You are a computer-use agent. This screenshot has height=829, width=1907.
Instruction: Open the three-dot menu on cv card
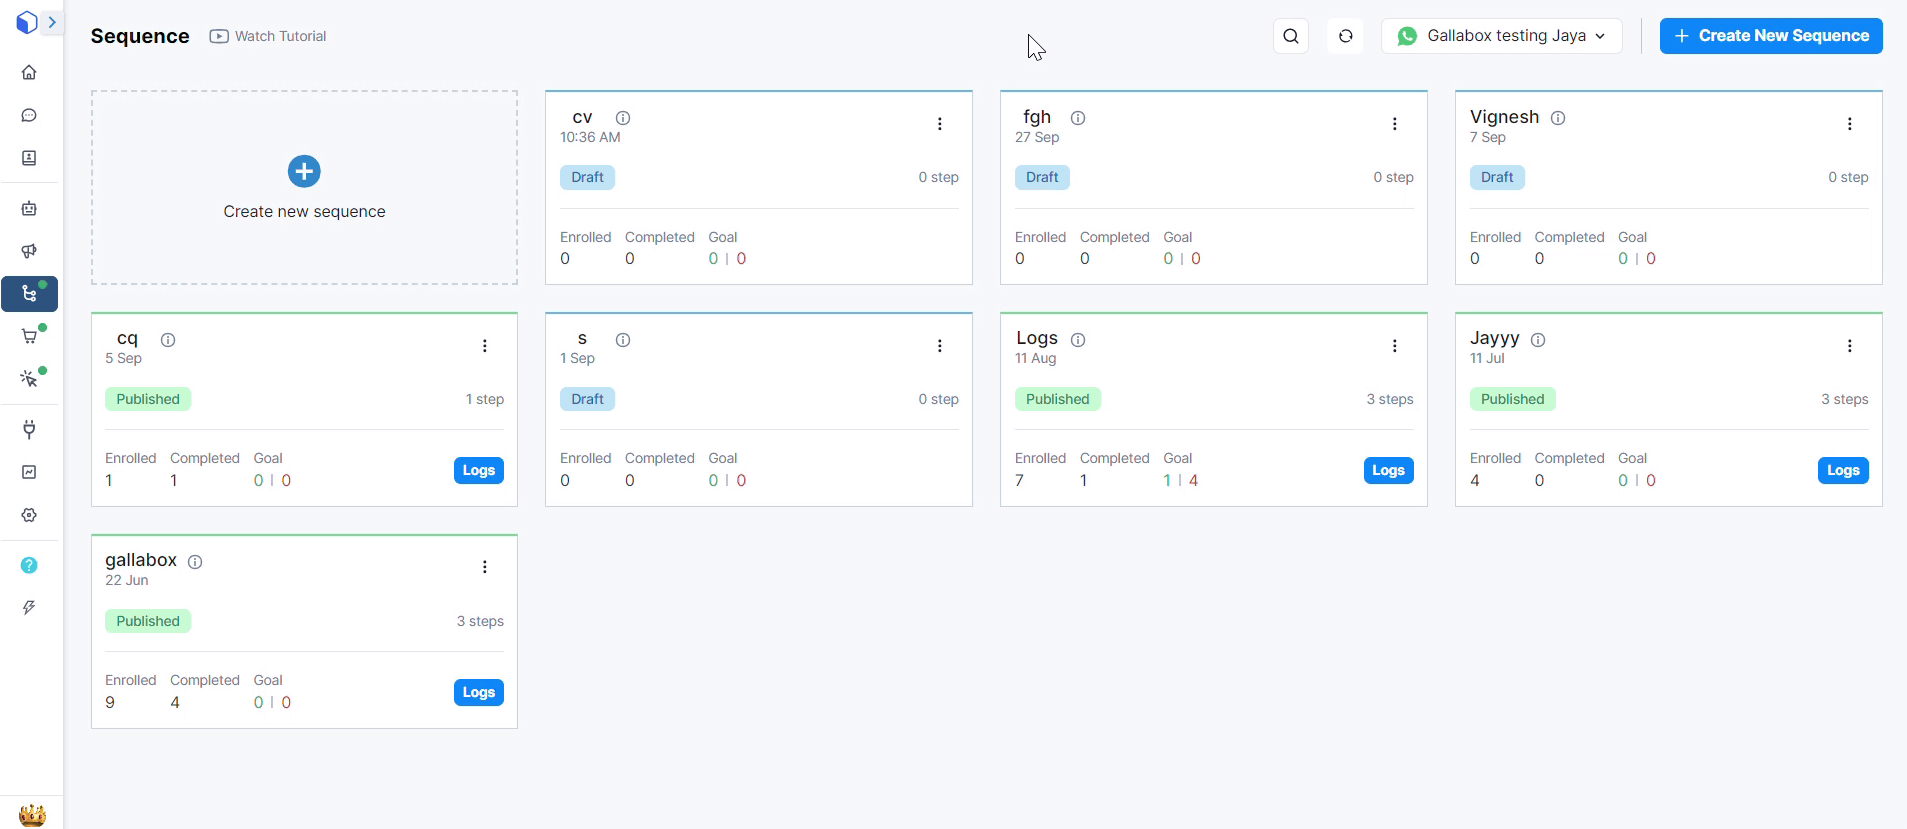(940, 124)
